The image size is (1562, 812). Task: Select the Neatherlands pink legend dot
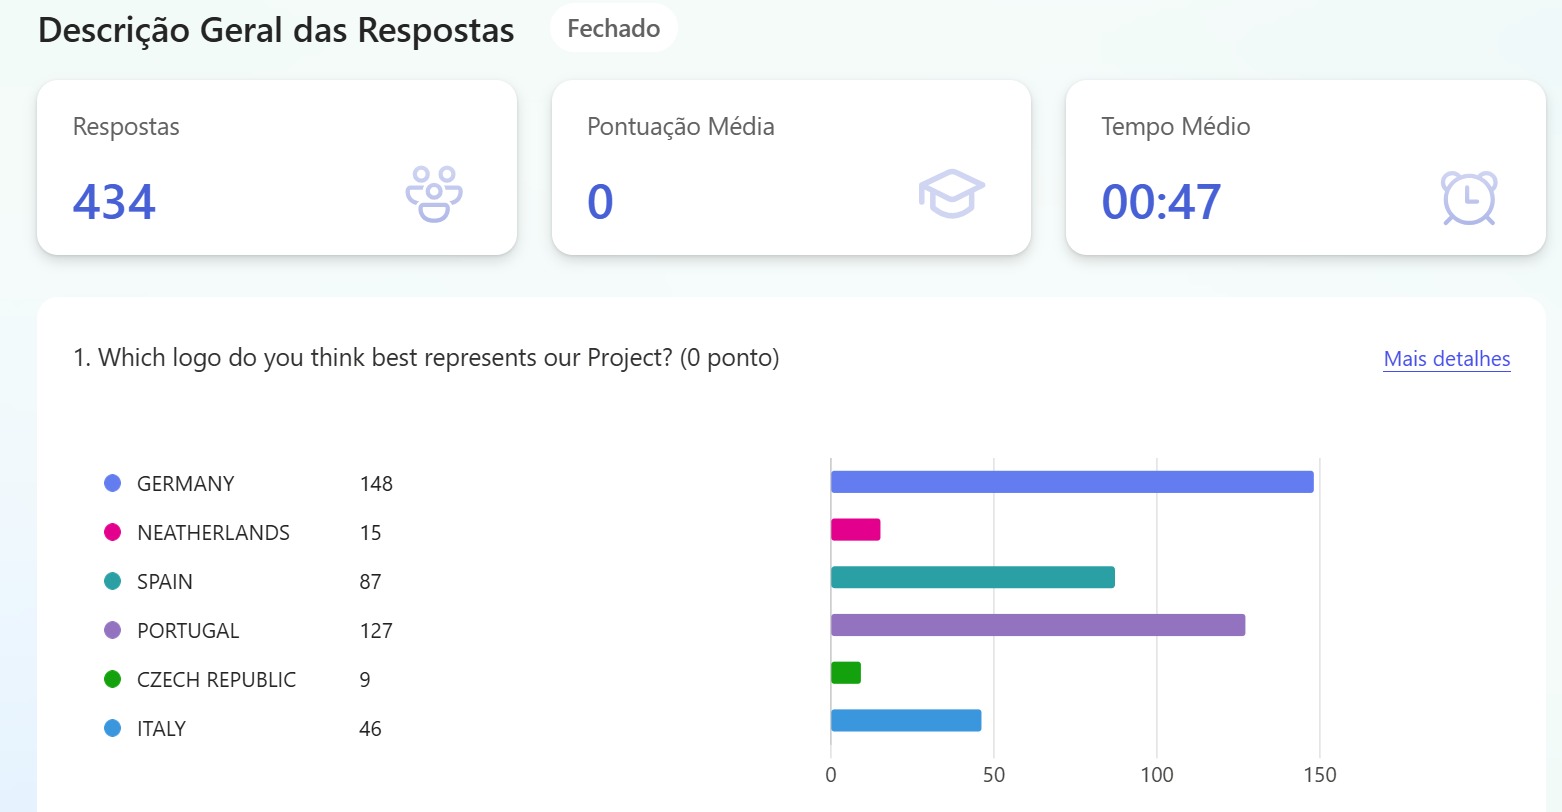113,532
